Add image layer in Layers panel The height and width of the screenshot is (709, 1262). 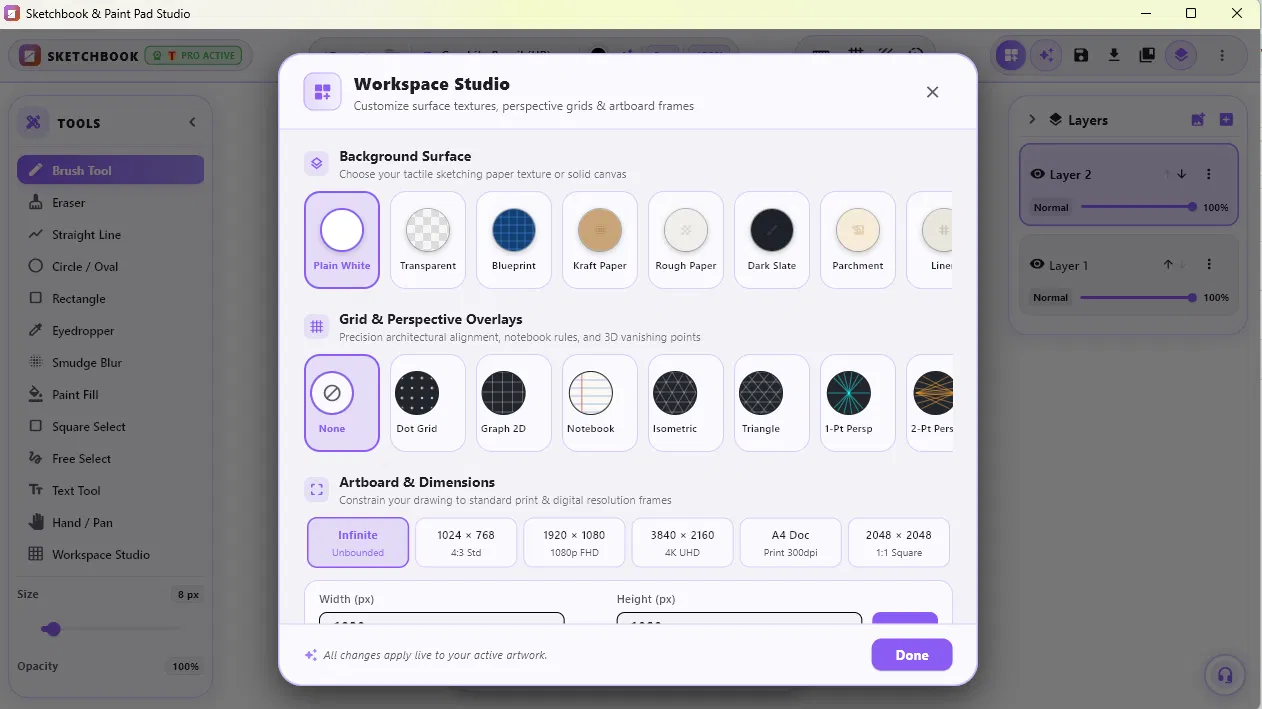1198,120
